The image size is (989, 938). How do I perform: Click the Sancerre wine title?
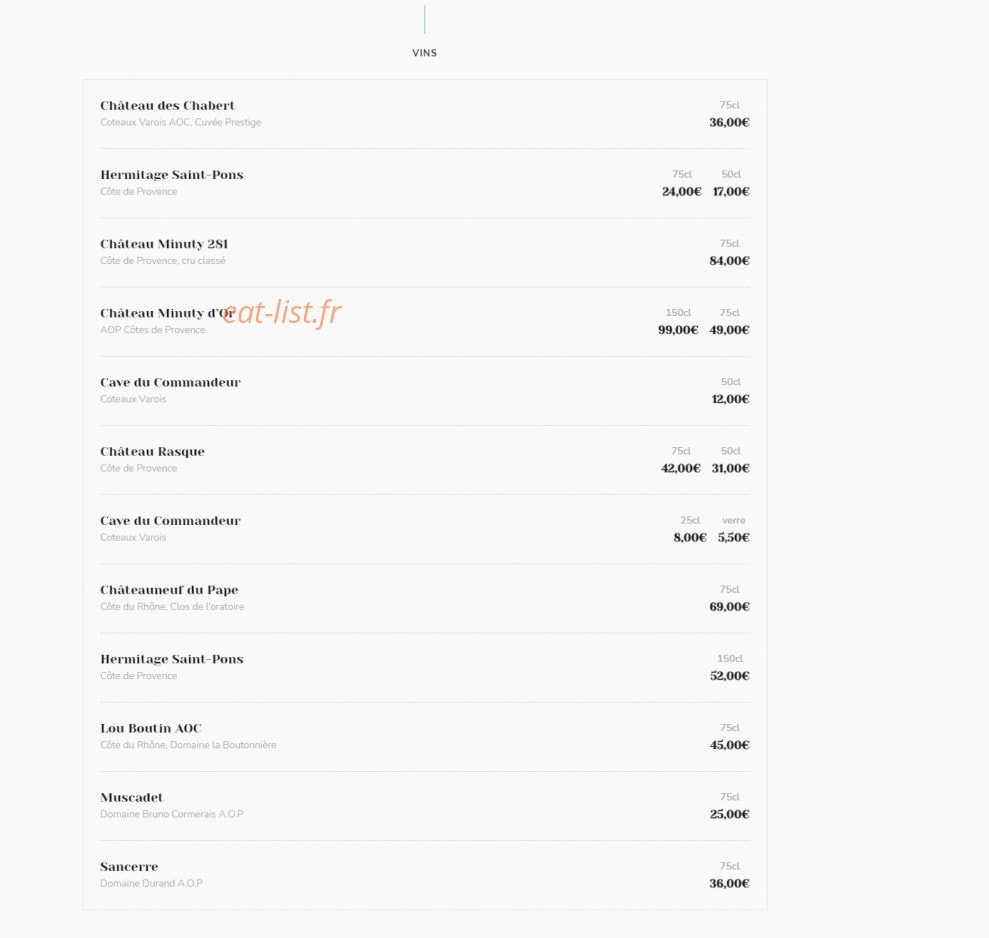[x=129, y=867]
